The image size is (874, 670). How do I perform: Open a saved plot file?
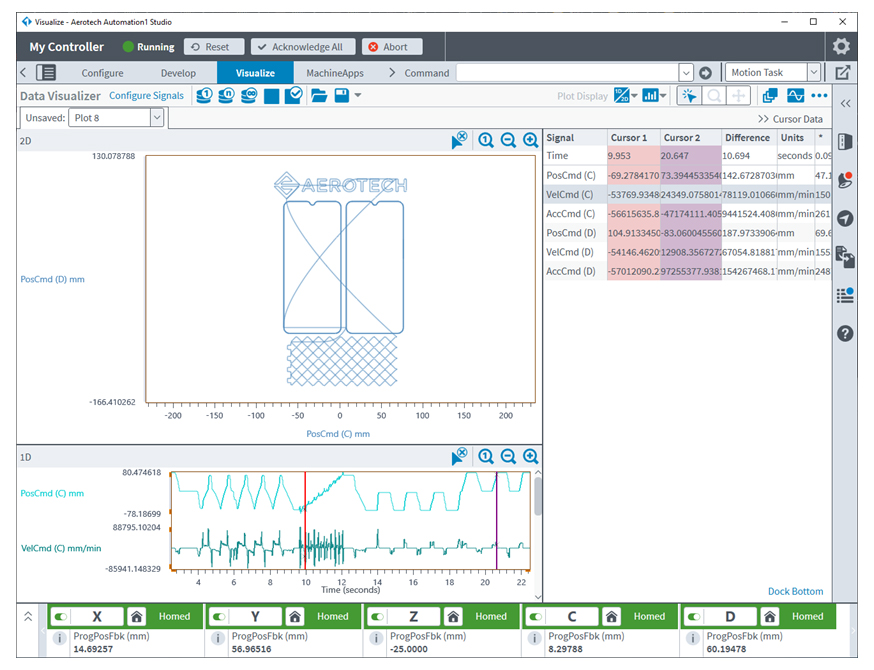(321, 95)
